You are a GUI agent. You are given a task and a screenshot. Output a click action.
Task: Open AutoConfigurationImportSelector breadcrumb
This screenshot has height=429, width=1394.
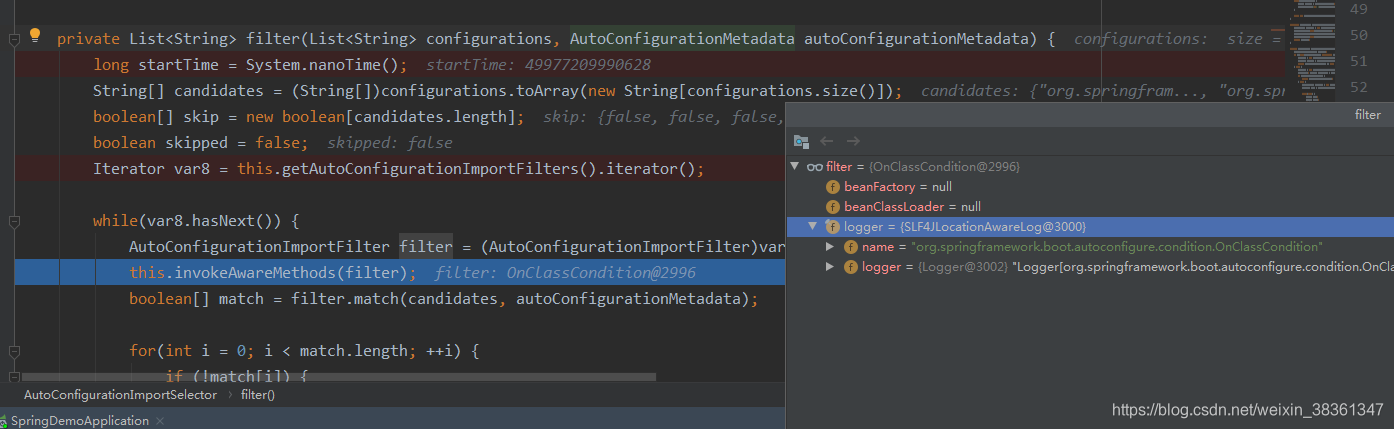pyautogui.click(x=120, y=395)
